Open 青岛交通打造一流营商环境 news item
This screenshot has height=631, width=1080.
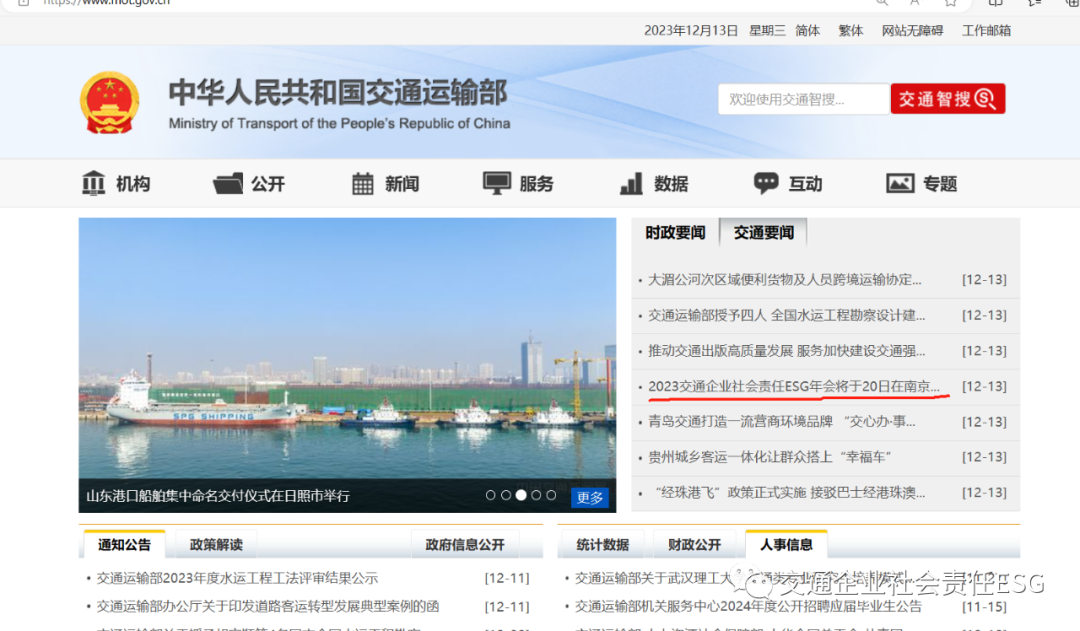781,422
